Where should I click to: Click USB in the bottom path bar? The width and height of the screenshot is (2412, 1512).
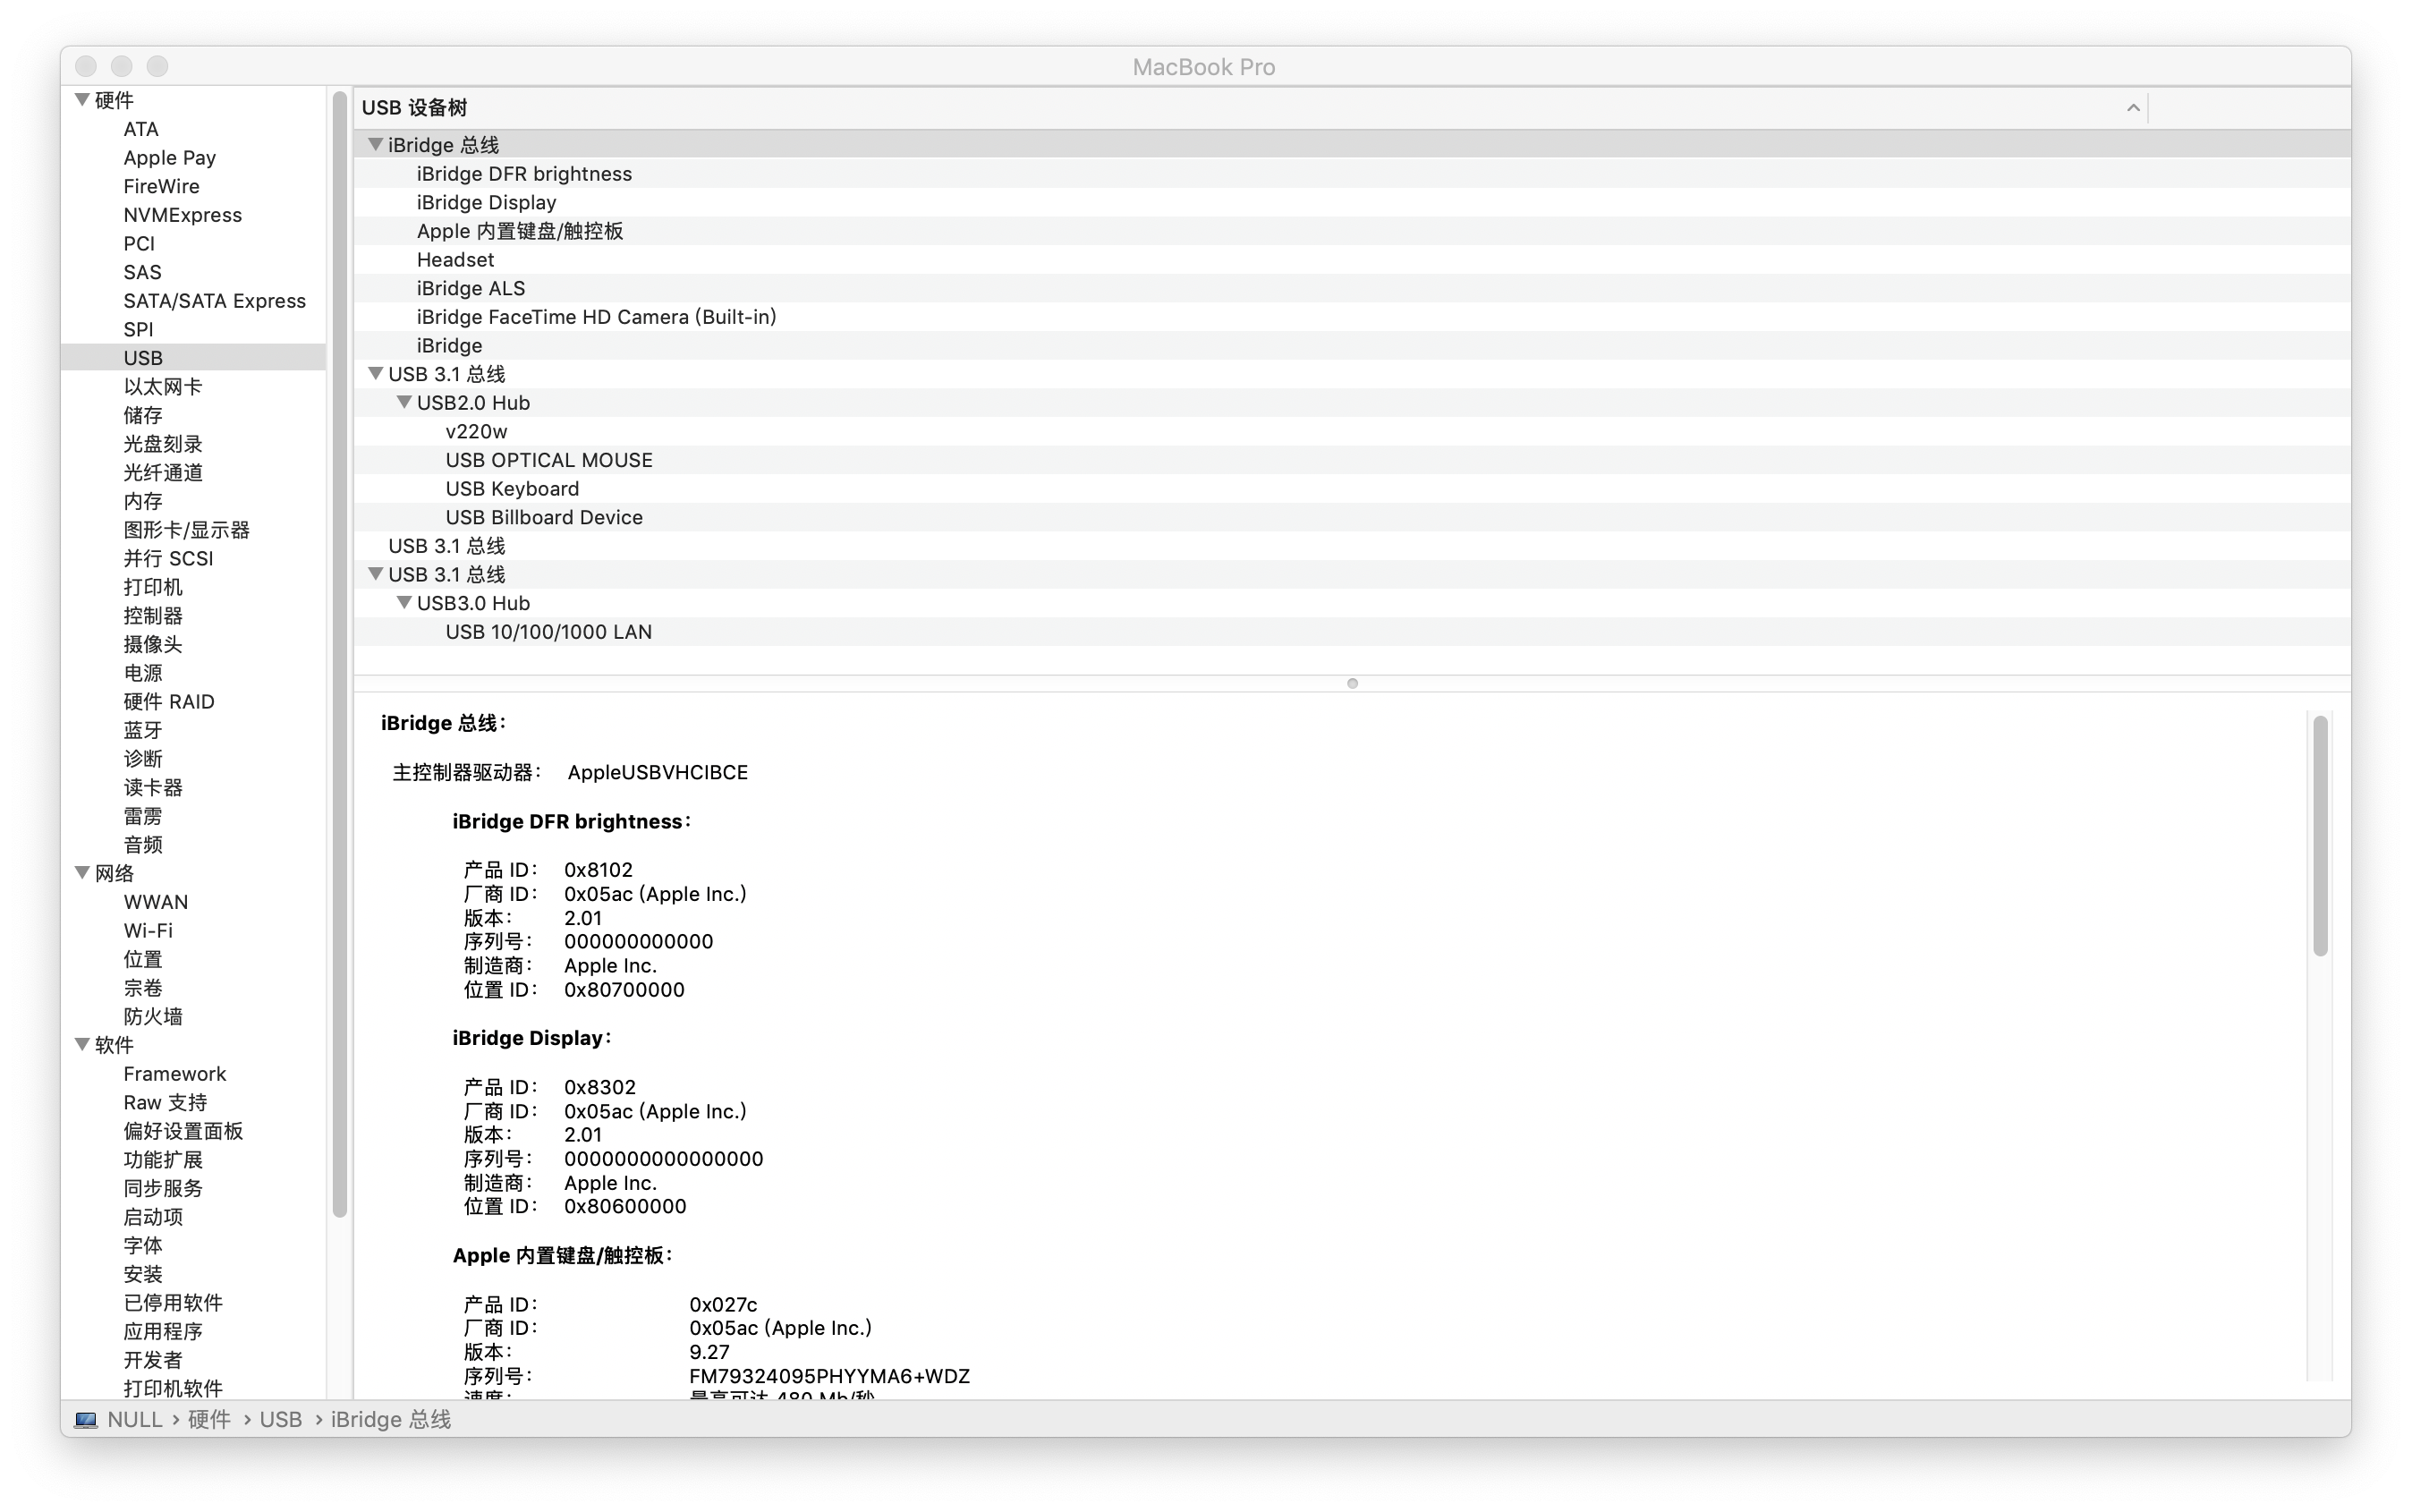click(280, 1420)
